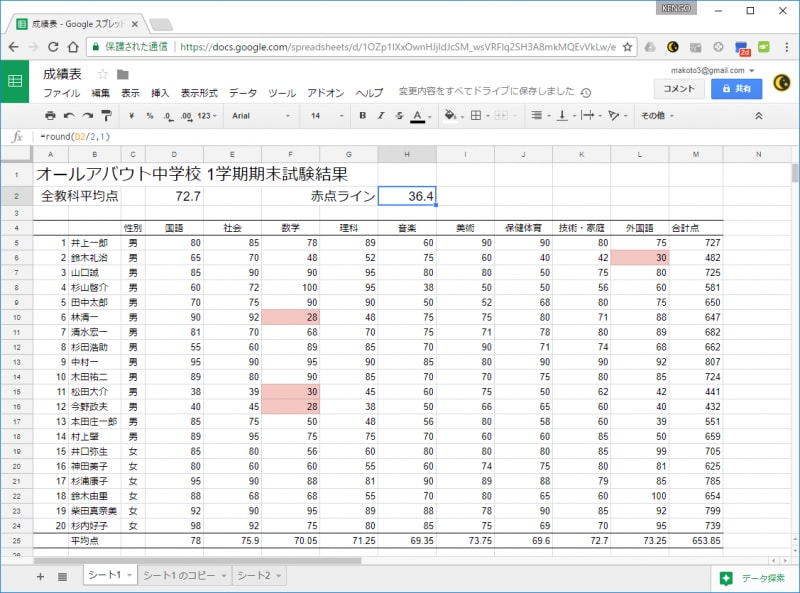The height and width of the screenshot is (593, 800).
Task: Switch to the シート2 tab
Action: click(260, 576)
